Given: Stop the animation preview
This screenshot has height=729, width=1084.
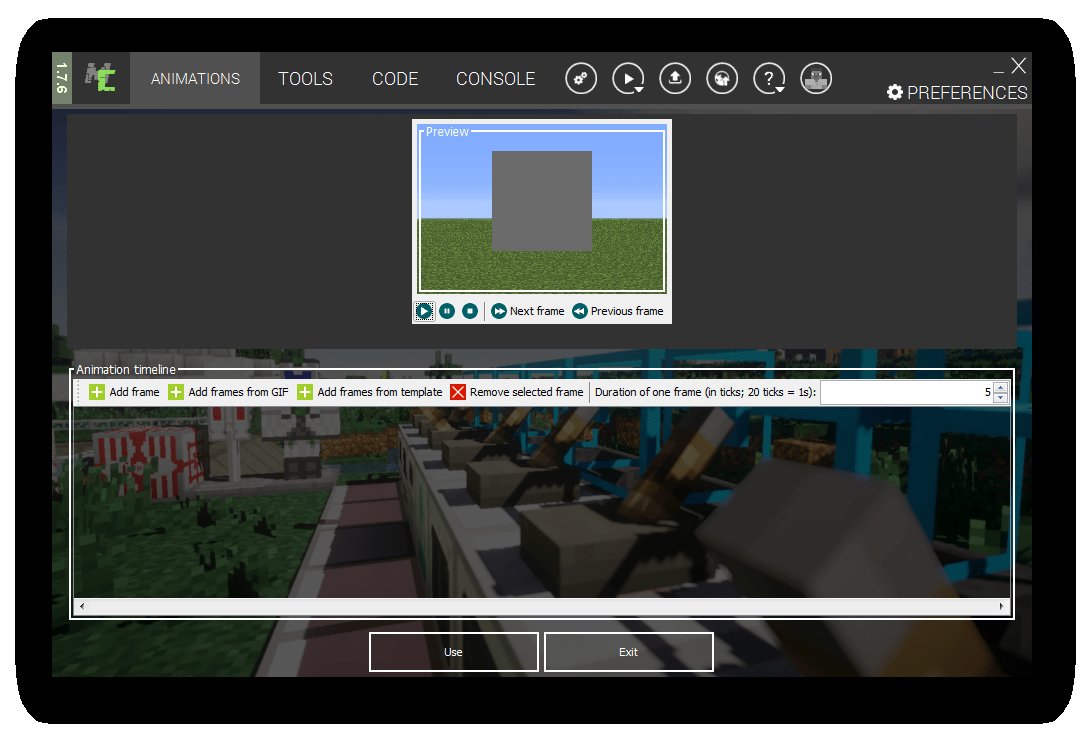Looking at the screenshot, I should [470, 311].
